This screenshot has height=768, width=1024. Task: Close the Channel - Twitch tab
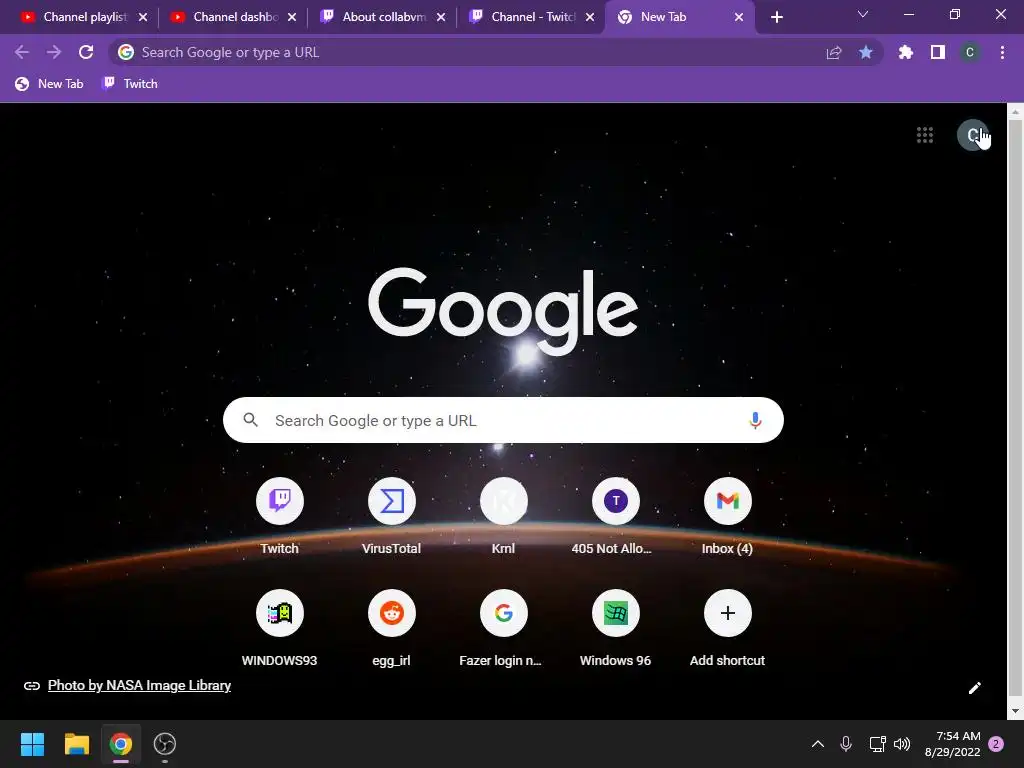pyautogui.click(x=590, y=17)
